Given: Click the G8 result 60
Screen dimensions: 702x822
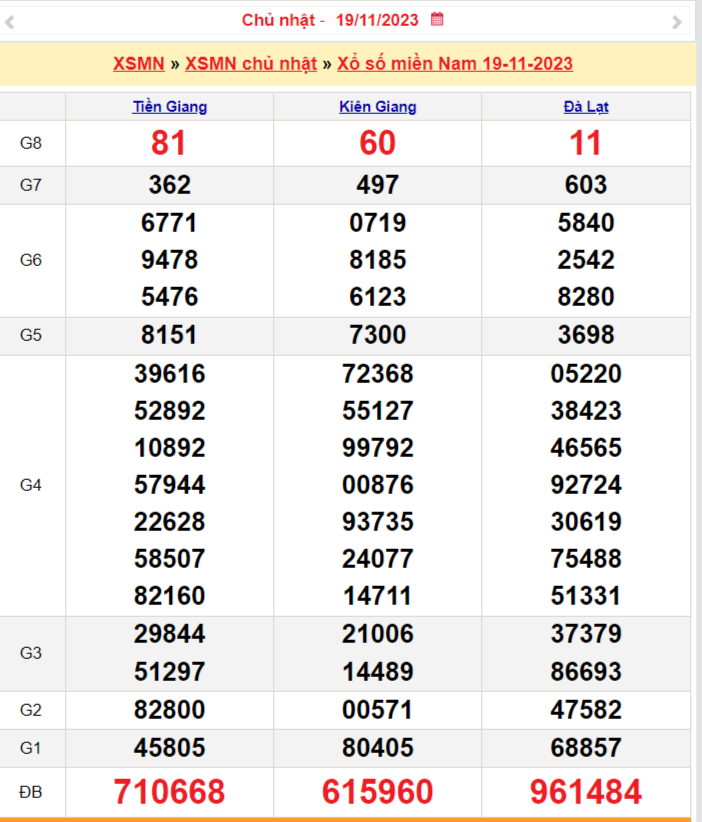Looking at the screenshot, I should [x=378, y=144].
